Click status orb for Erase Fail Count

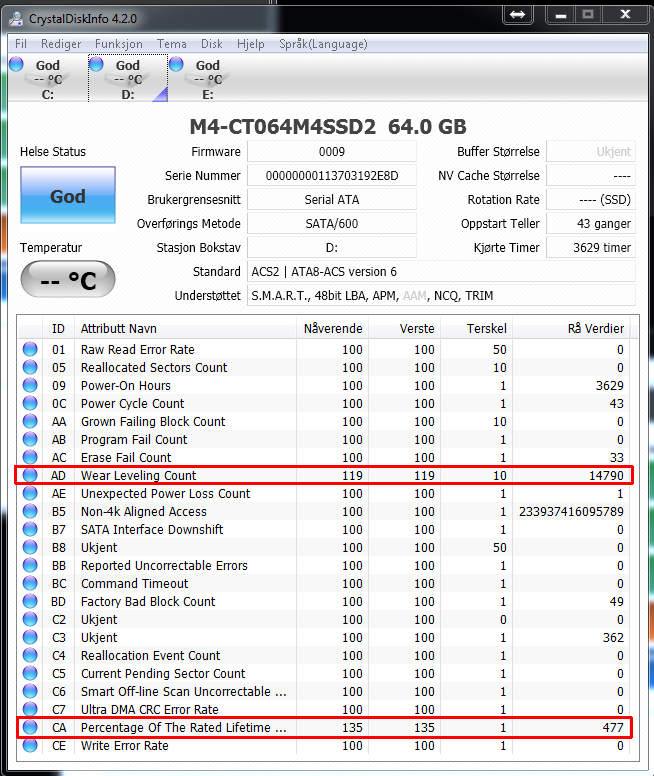(30, 457)
